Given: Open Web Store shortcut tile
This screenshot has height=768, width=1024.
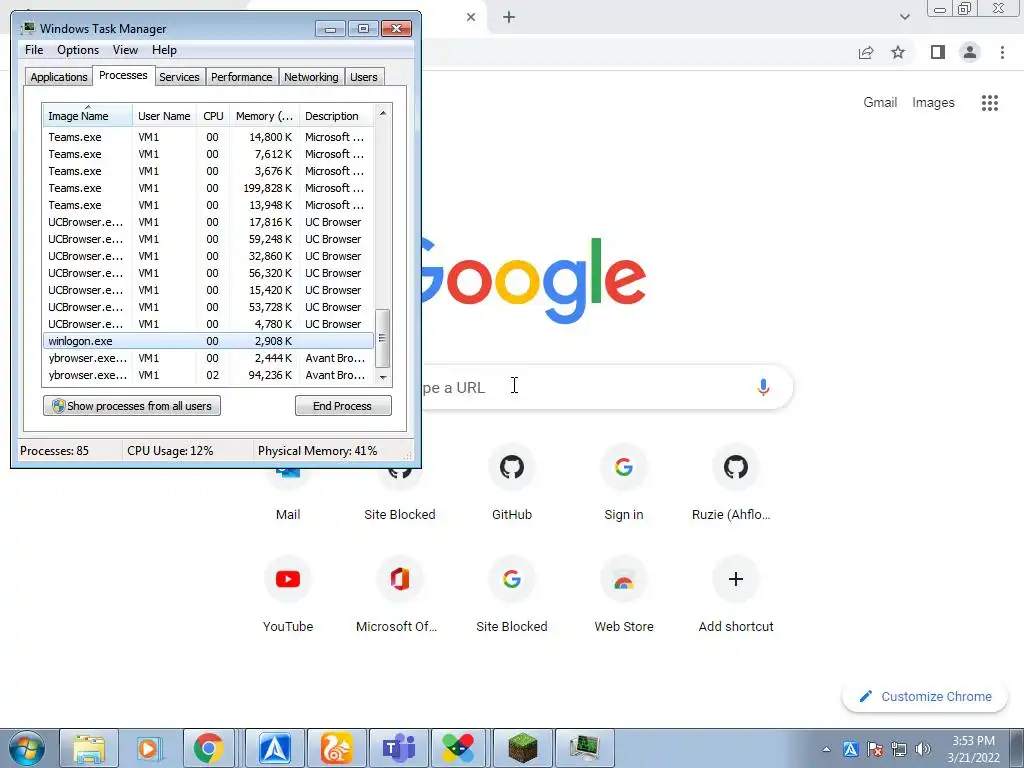Looking at the screenshot, I should coord(624,595).
